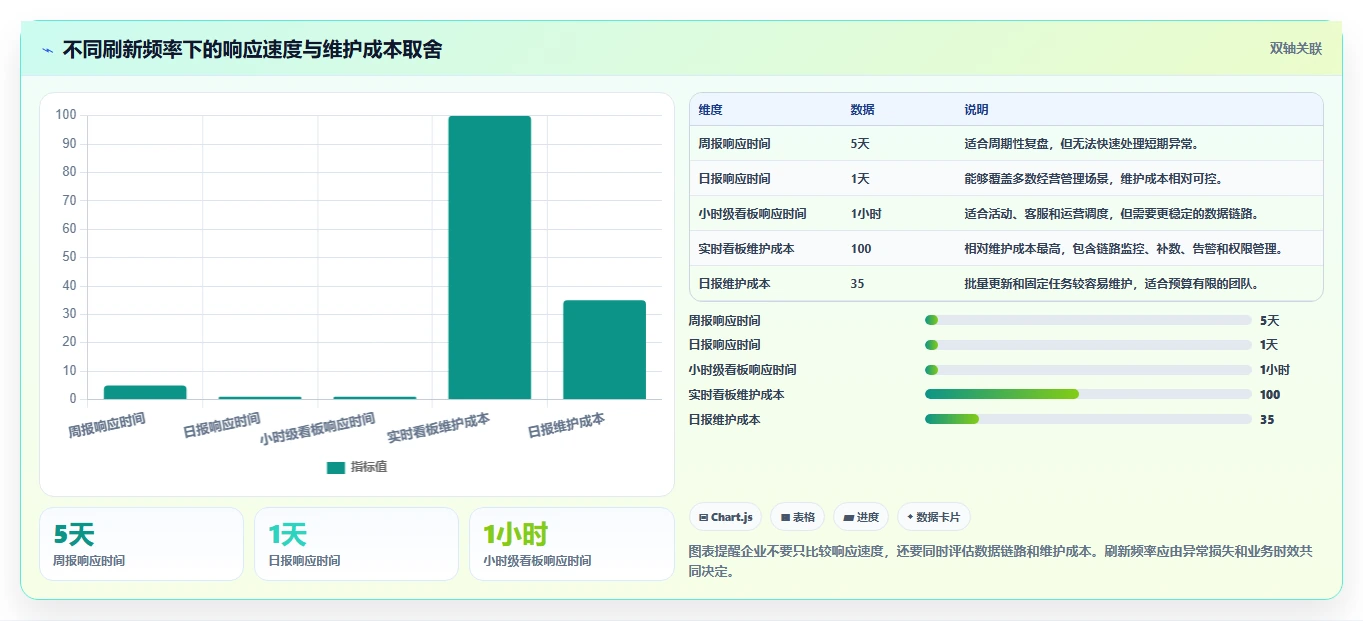Image resolution: width=1363 pixels, height=621 pixels.
Task: Open the 1天 日报响应时间 data card
Action: [356, 544]
